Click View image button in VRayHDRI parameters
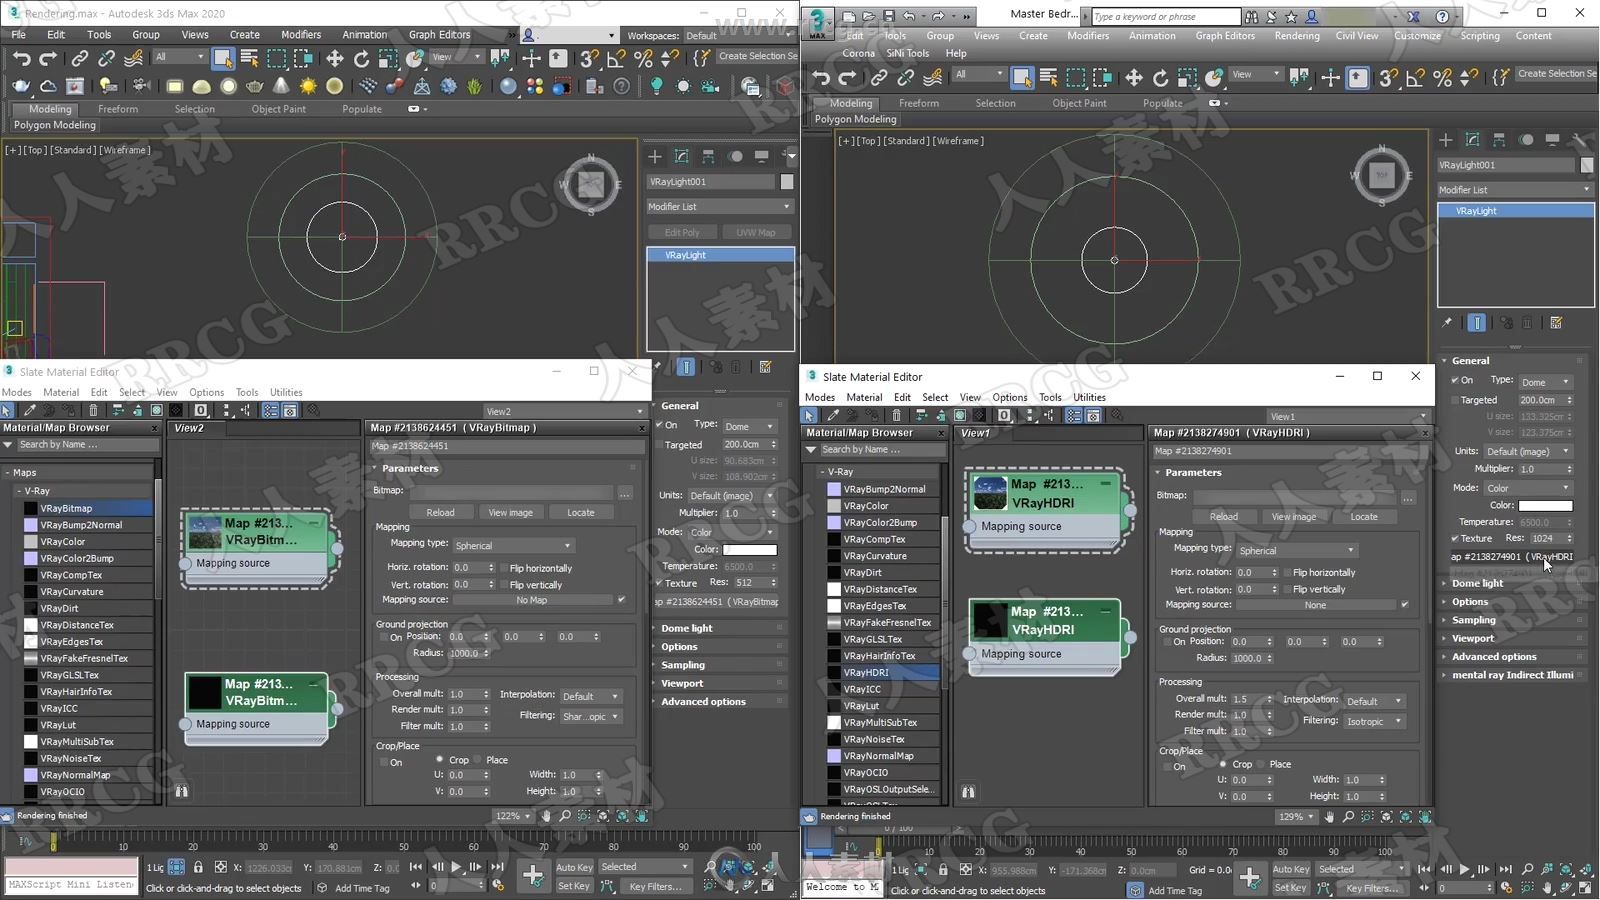This screenshot has width=1600, height=900. pyautogui.click(x=1293, y=517)
